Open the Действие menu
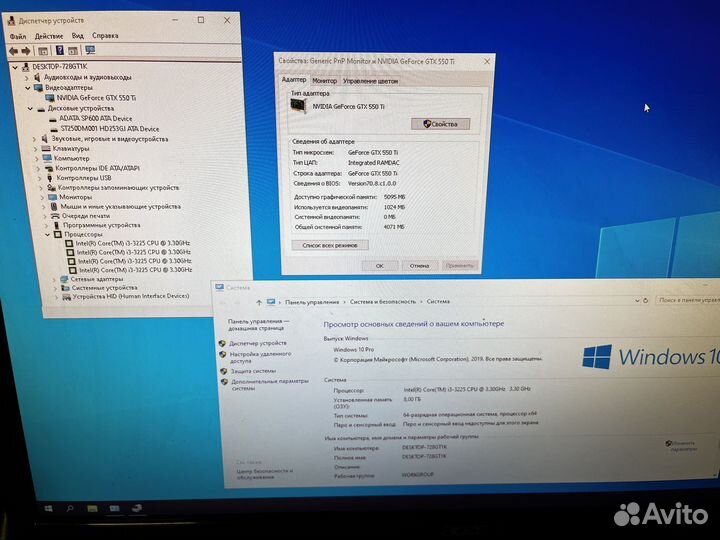The image size is (720, 540). (49, 36)
